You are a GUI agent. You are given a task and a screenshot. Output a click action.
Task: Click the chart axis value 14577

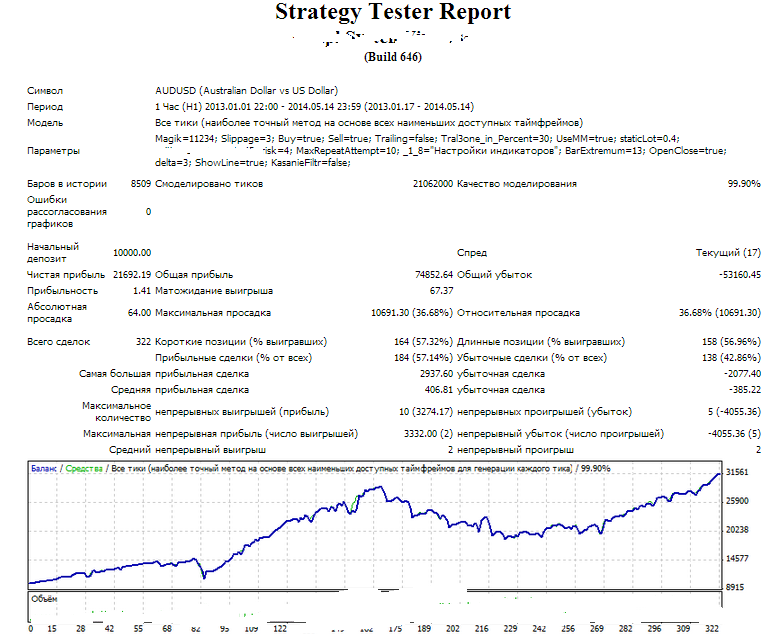737,559
